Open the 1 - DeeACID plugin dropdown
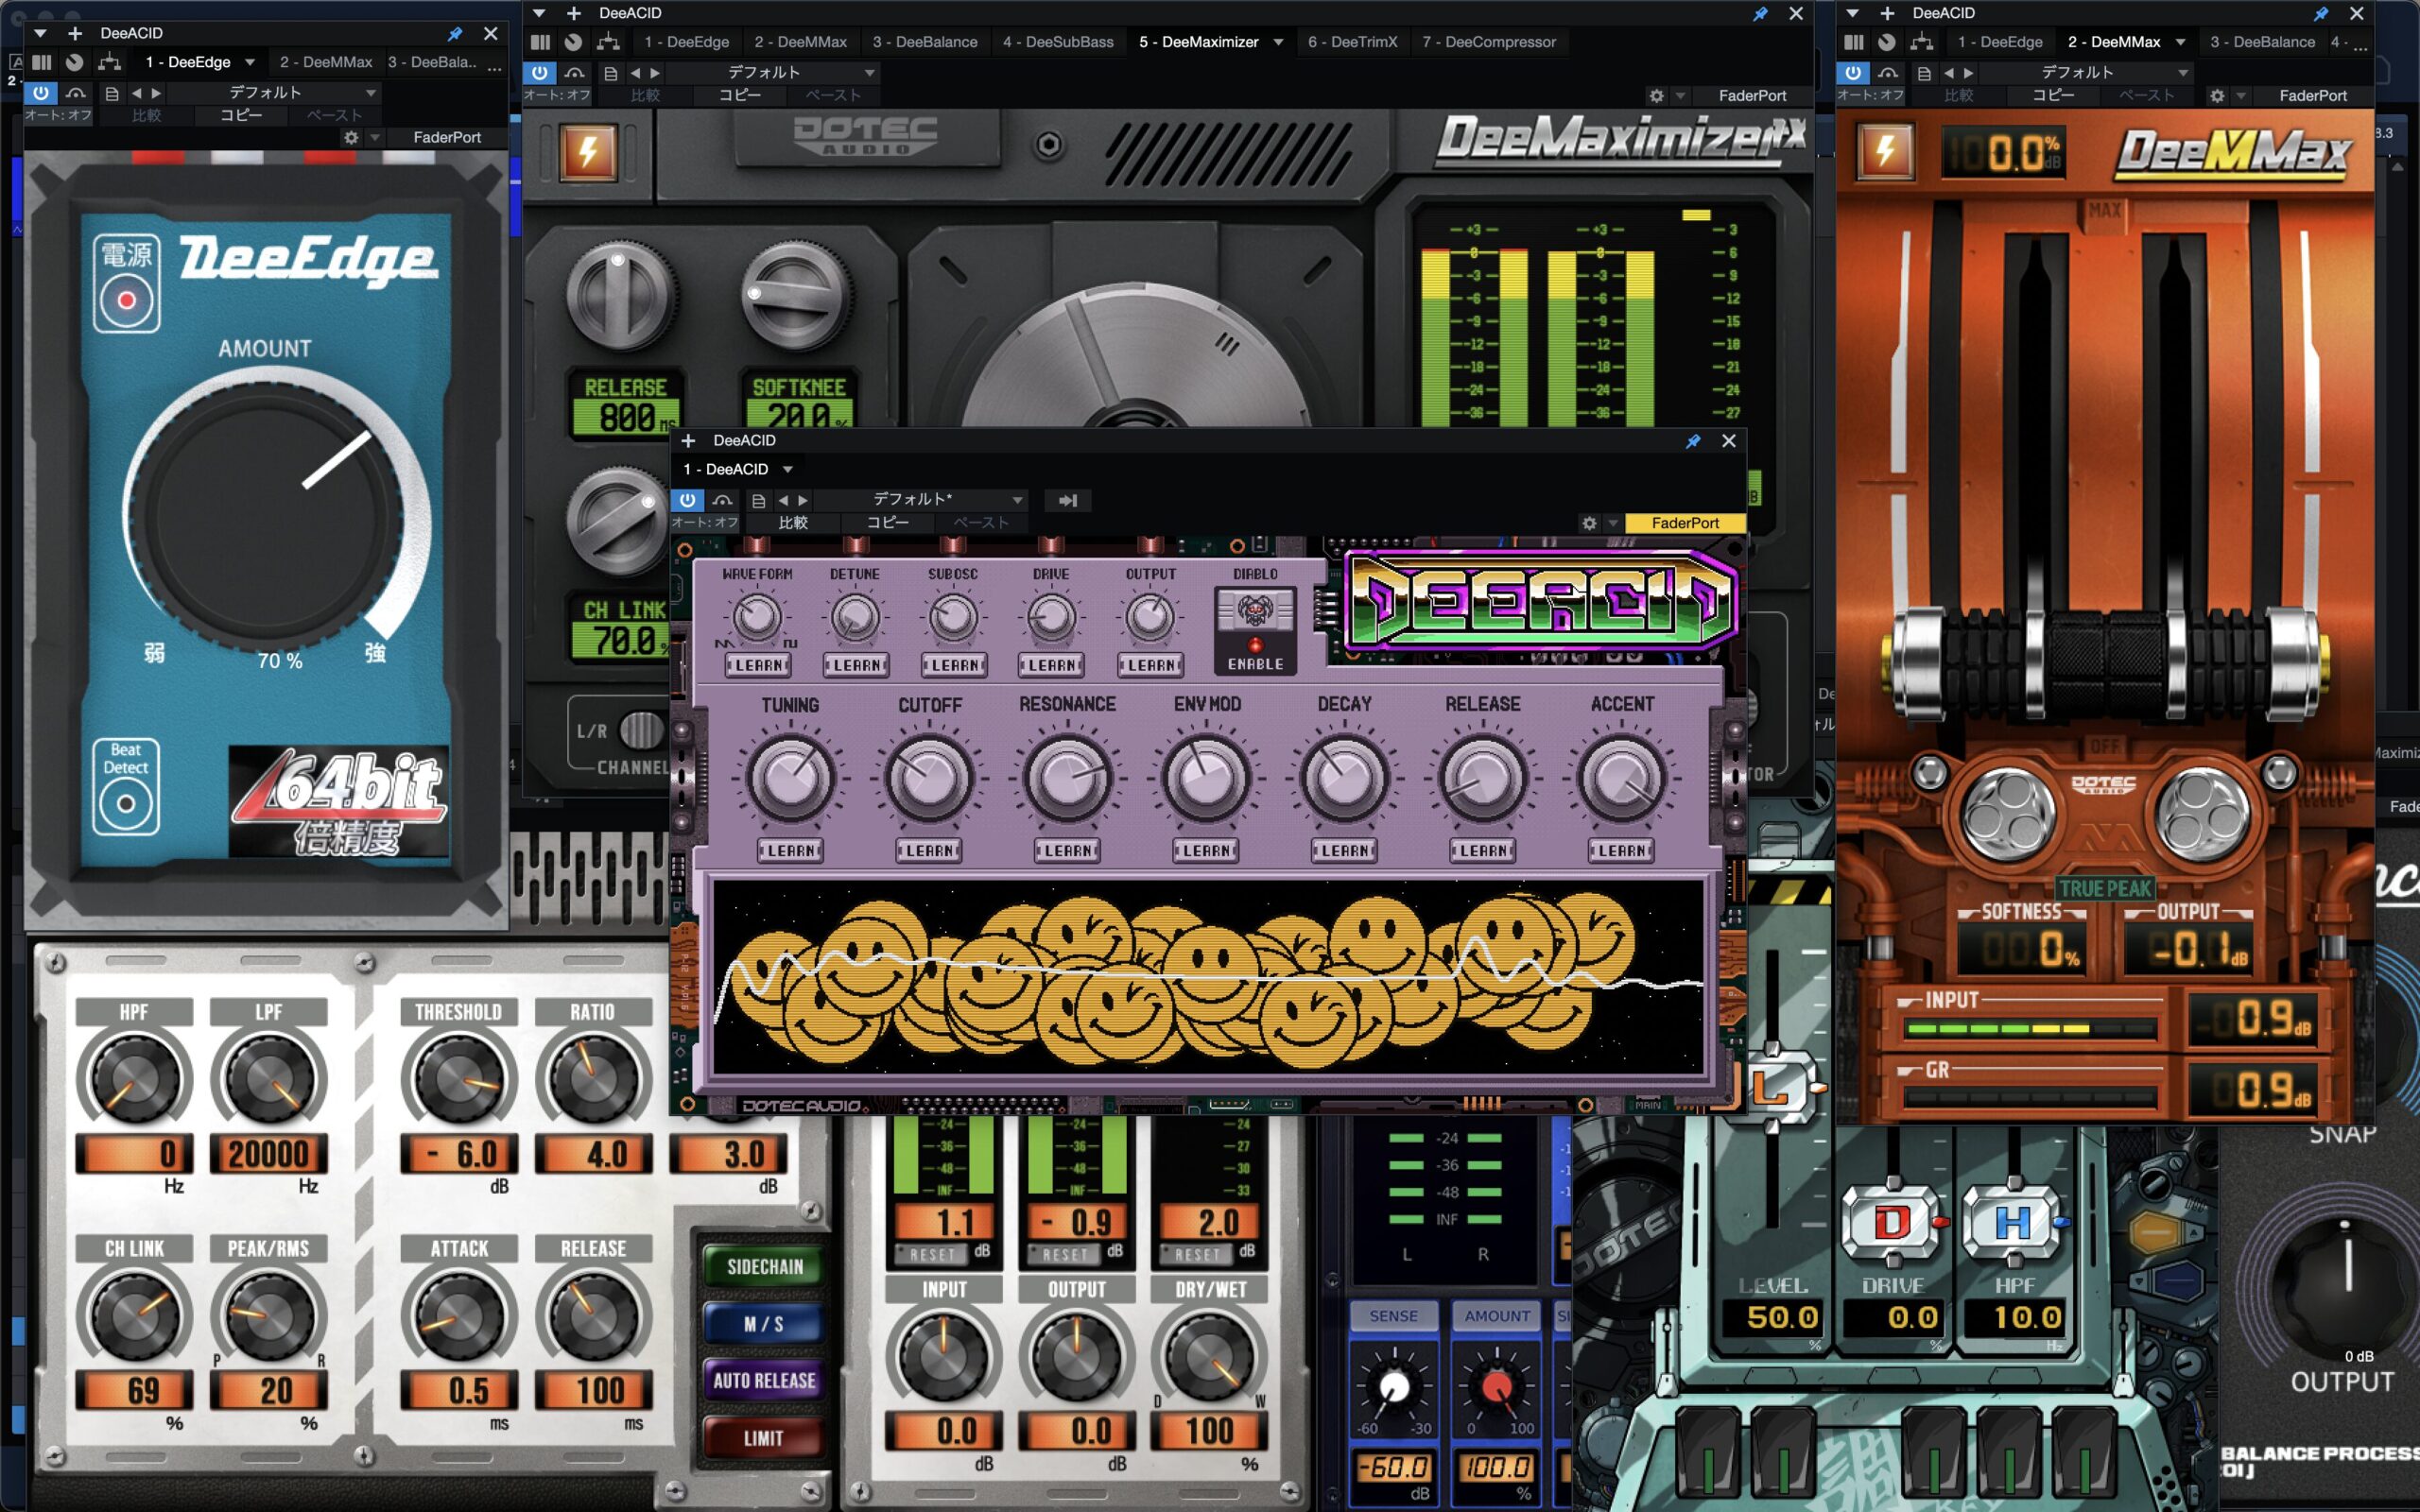 tap(788, 469)
